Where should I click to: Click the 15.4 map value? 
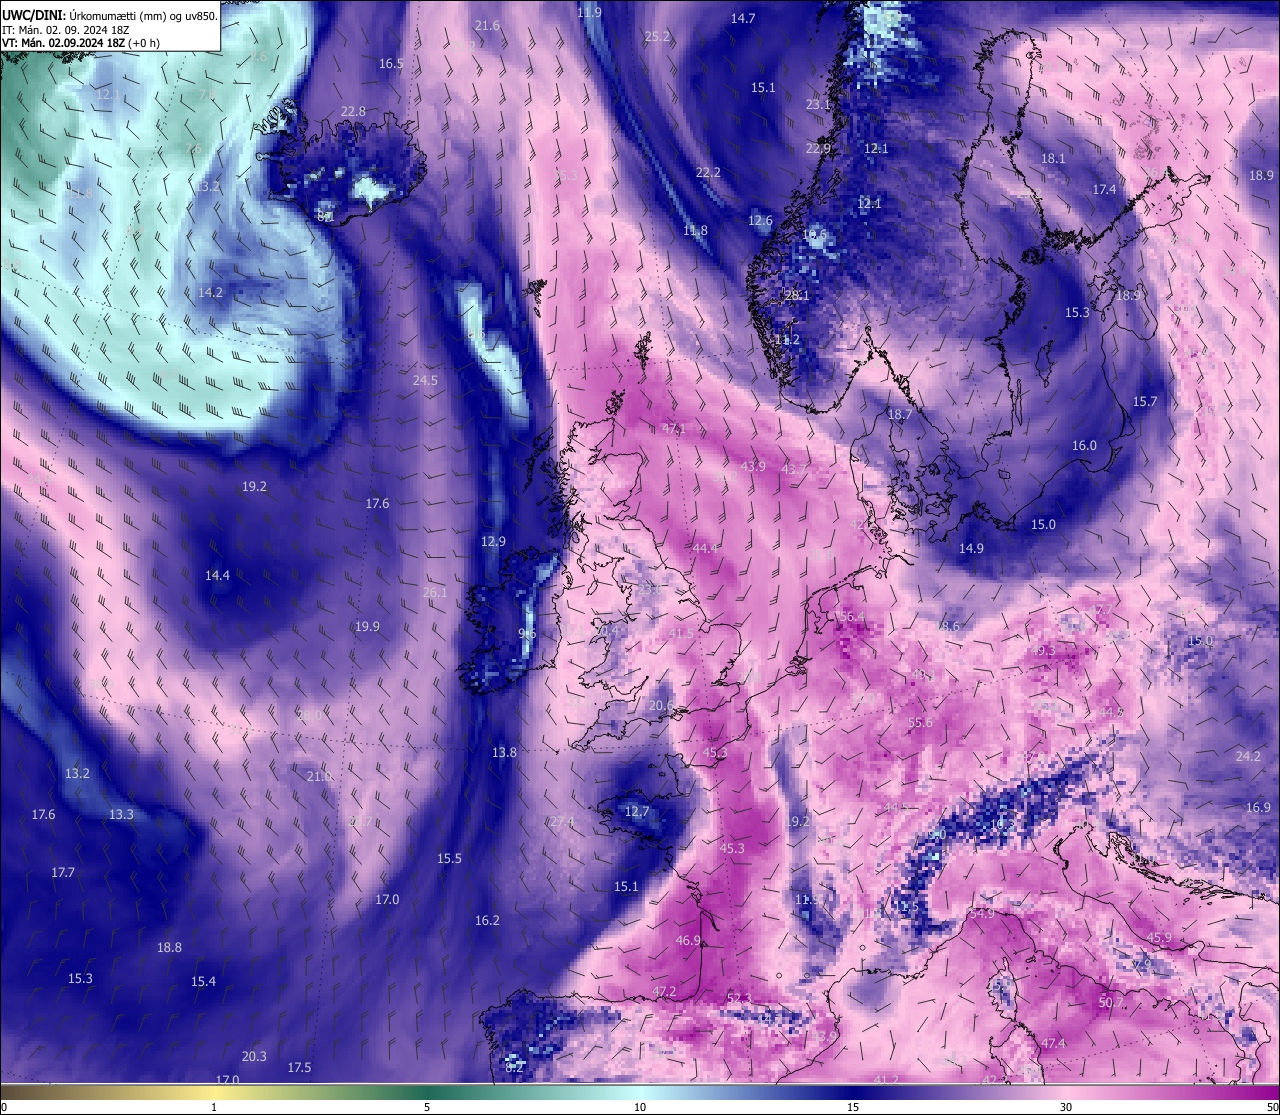click(x=203, y=981)
